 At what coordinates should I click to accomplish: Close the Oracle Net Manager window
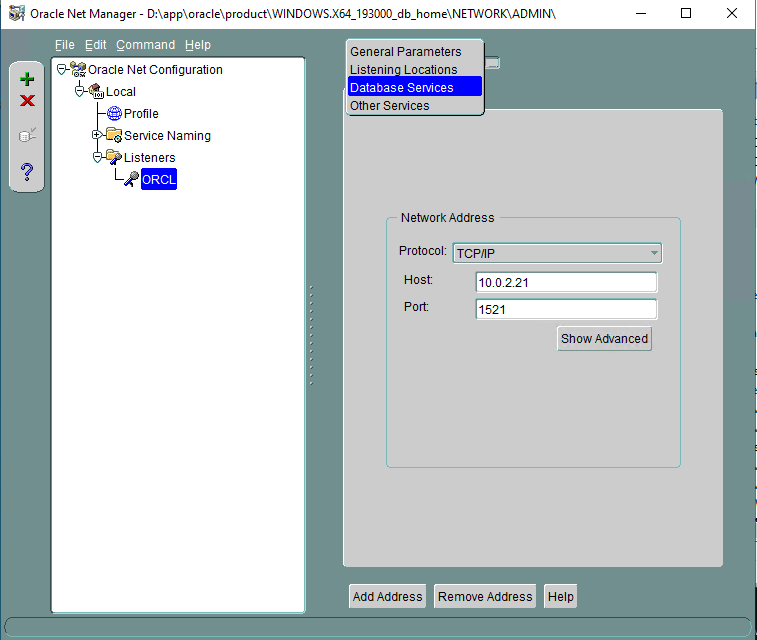pos(732,14)
